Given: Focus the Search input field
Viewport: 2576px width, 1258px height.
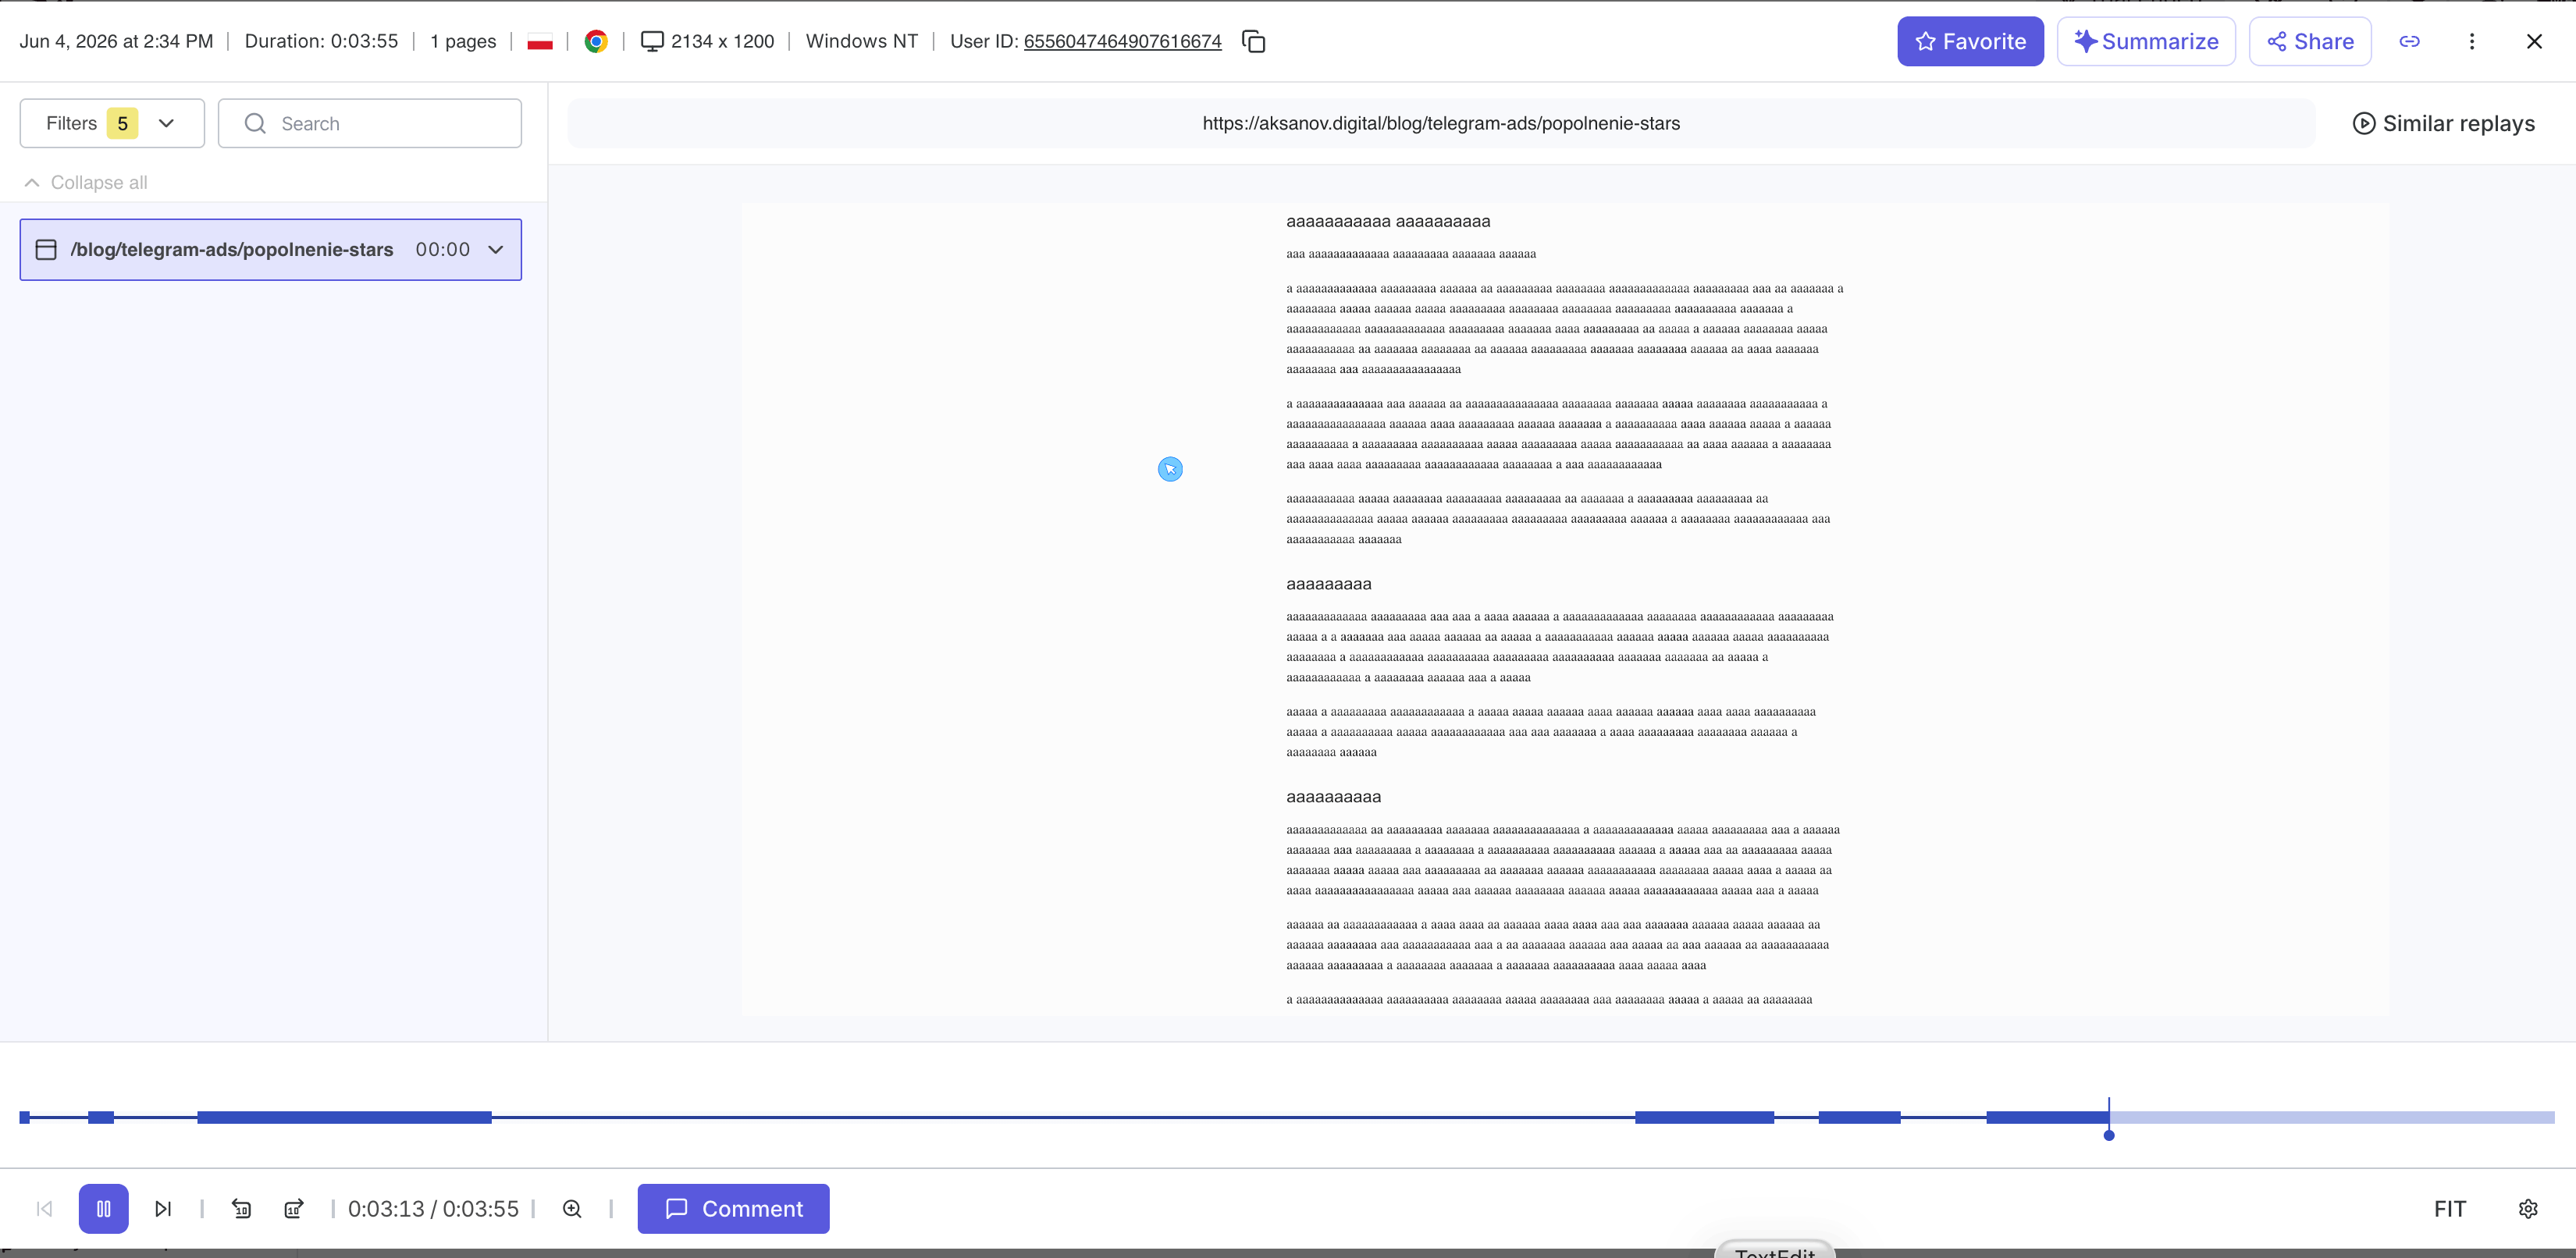Looking at the screenshot, I should 370,123.
